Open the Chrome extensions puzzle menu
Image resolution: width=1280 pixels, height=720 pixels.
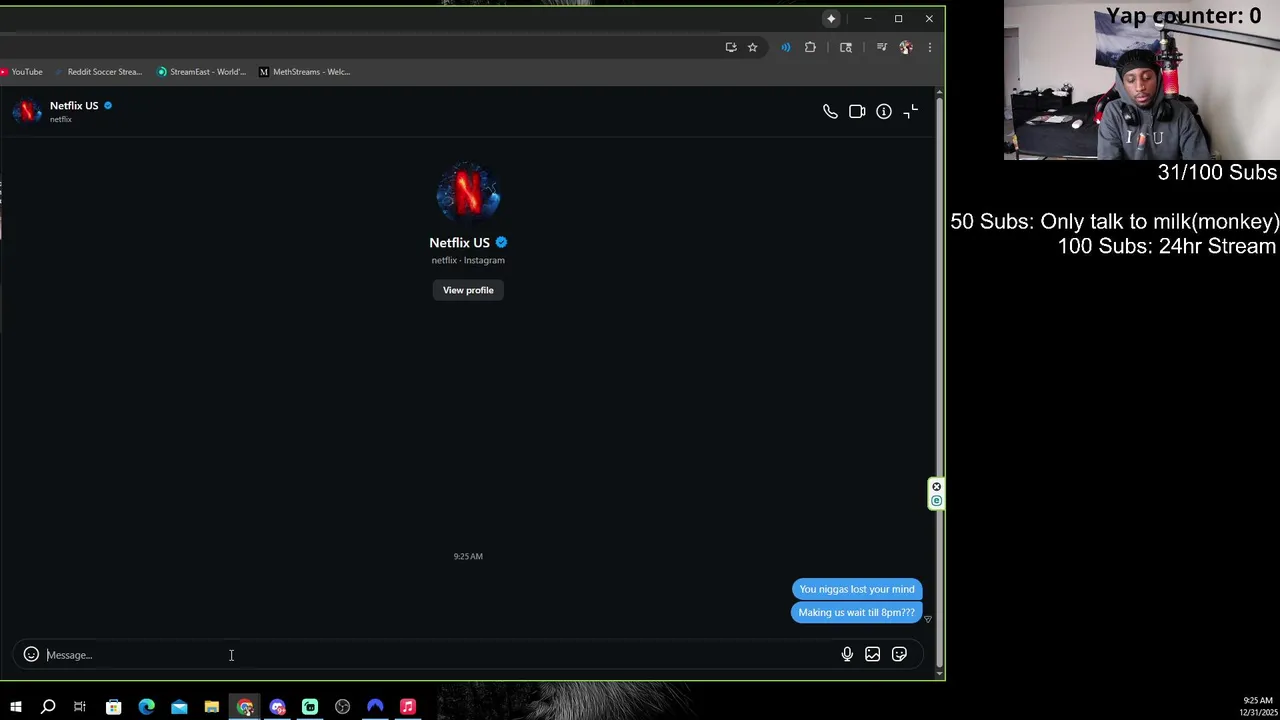click(x=810, y=47)
